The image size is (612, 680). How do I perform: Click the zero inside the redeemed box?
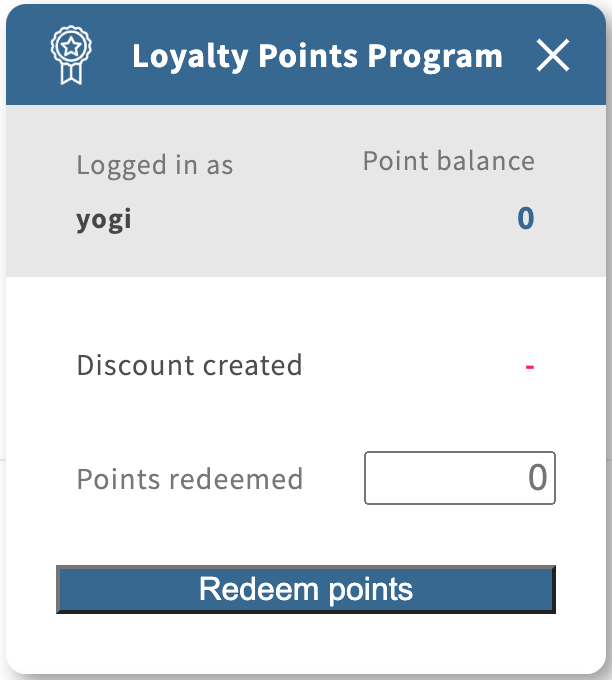tap(537, 478)
